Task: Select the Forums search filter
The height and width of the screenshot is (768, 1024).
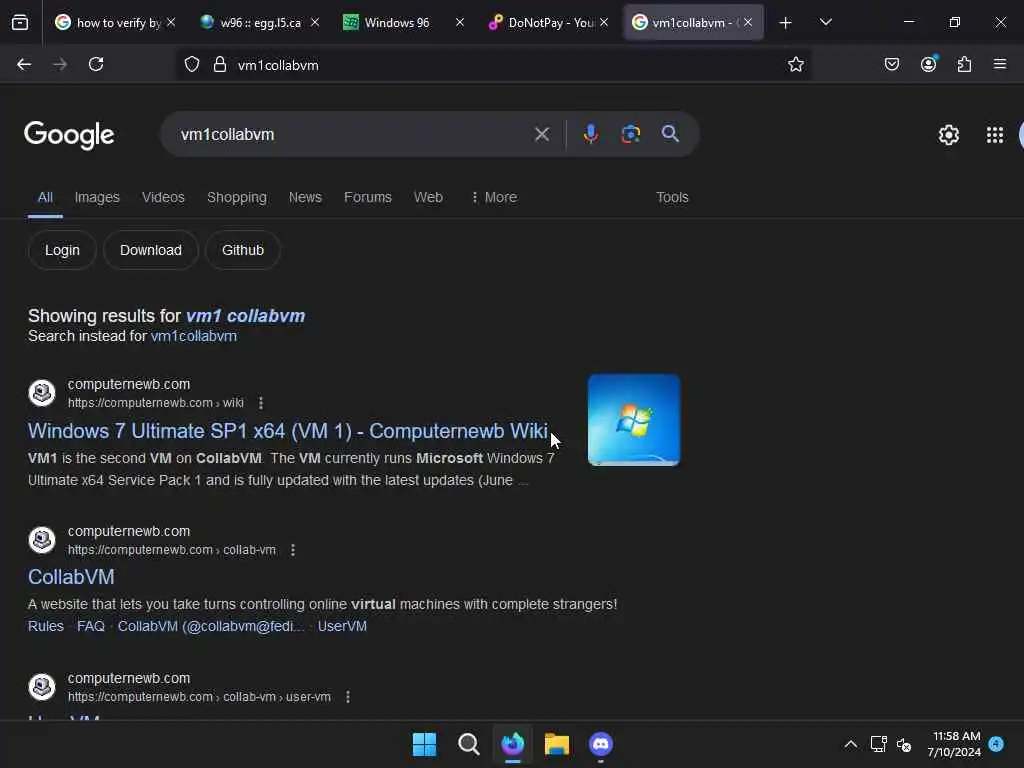Action: [x=368, y=197]
